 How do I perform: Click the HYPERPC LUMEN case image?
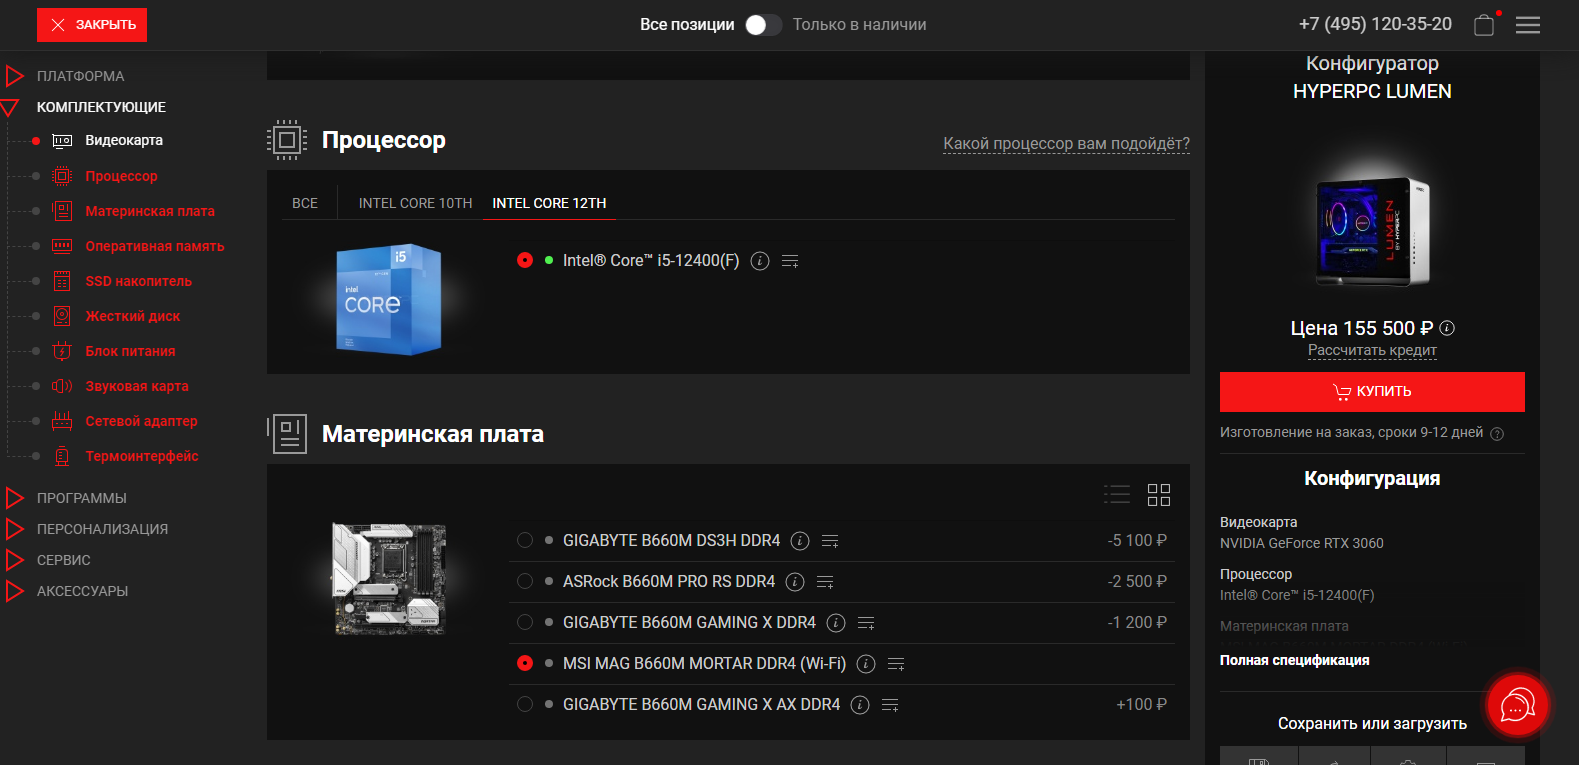click(x=1372, y=231)
